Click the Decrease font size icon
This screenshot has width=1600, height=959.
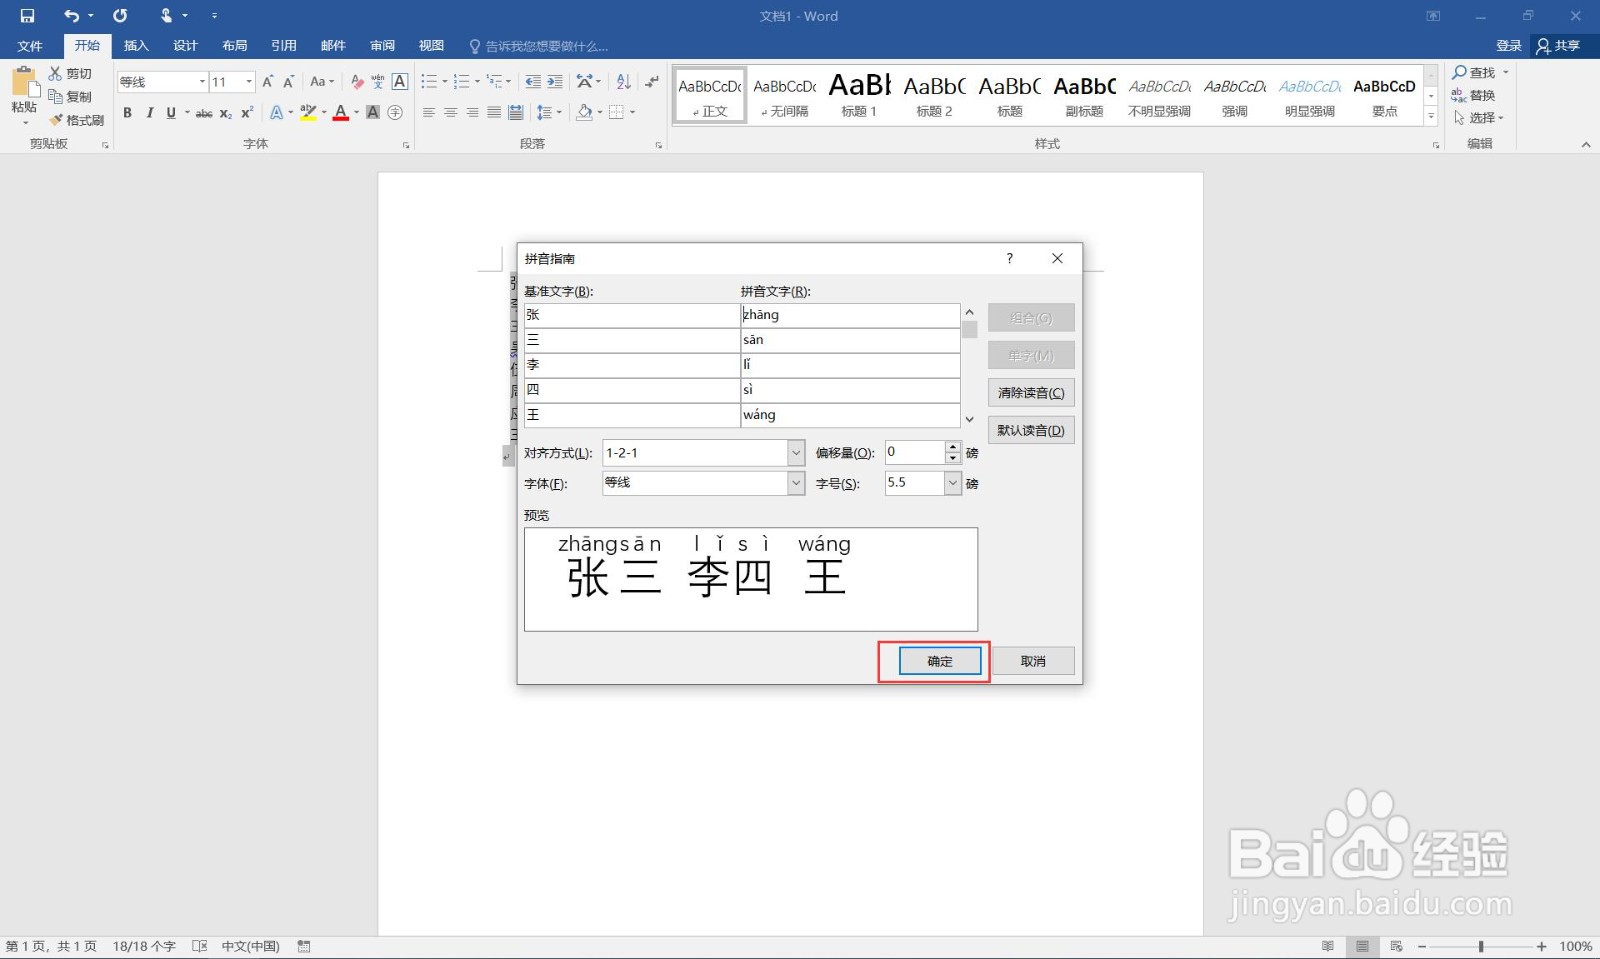click(288, 82)
